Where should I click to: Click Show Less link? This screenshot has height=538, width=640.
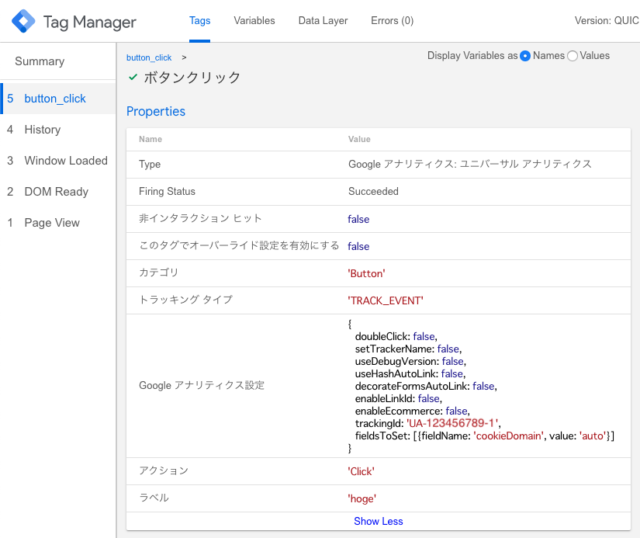click(x=378, y=521)
